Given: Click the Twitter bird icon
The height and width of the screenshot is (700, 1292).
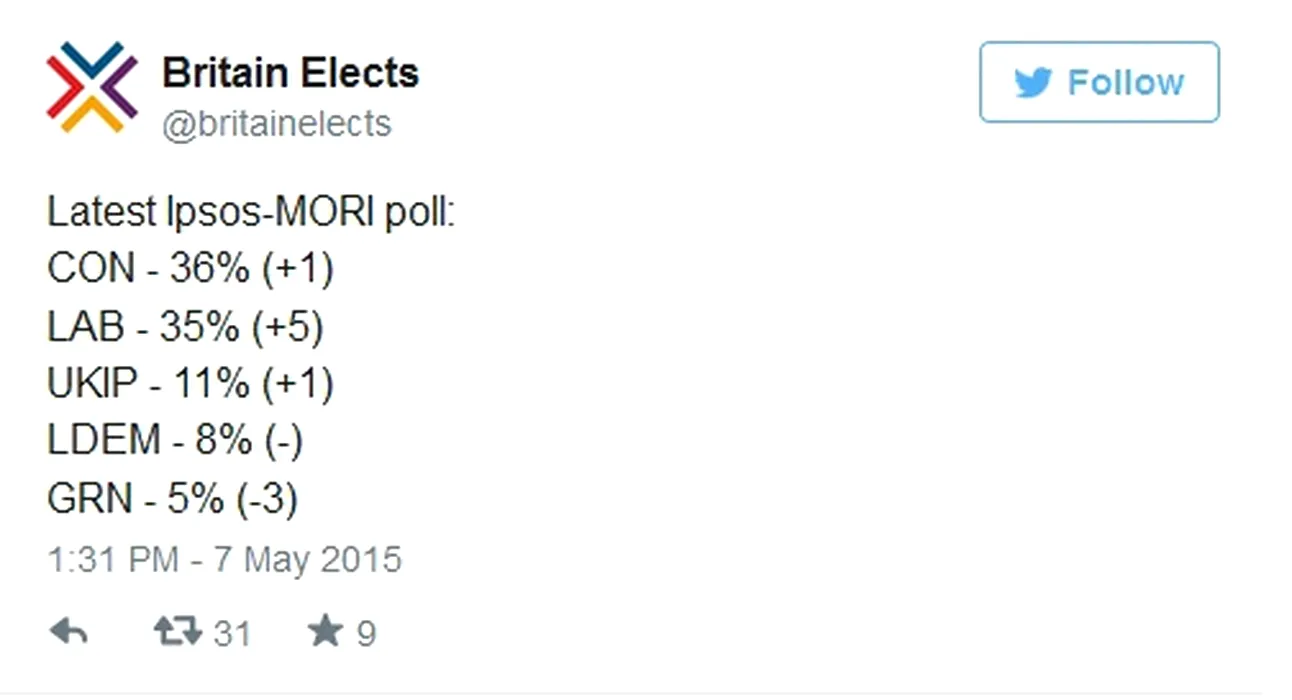Looking at the screenshot, I should click(1033, 83).
